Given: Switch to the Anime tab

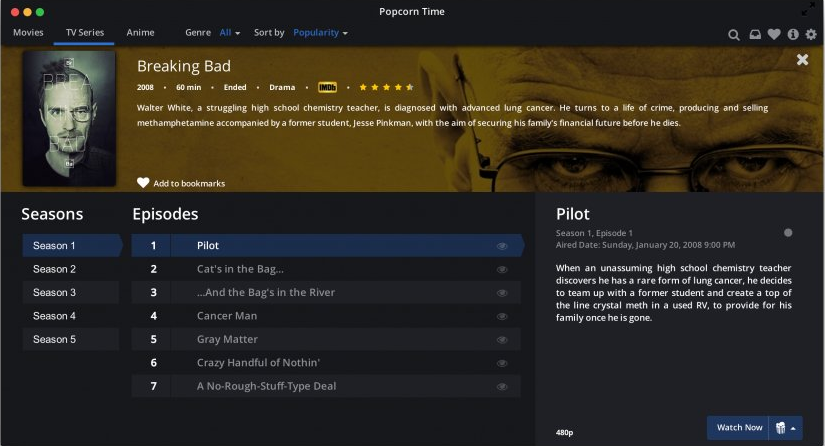Looking at the screenshot, I should (140, 33).
